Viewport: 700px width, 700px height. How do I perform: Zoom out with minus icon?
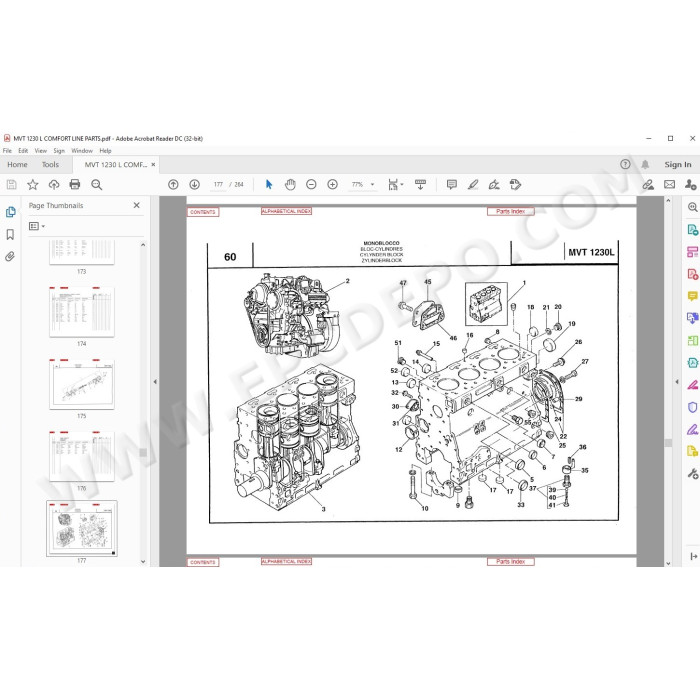tap(311, 184)
